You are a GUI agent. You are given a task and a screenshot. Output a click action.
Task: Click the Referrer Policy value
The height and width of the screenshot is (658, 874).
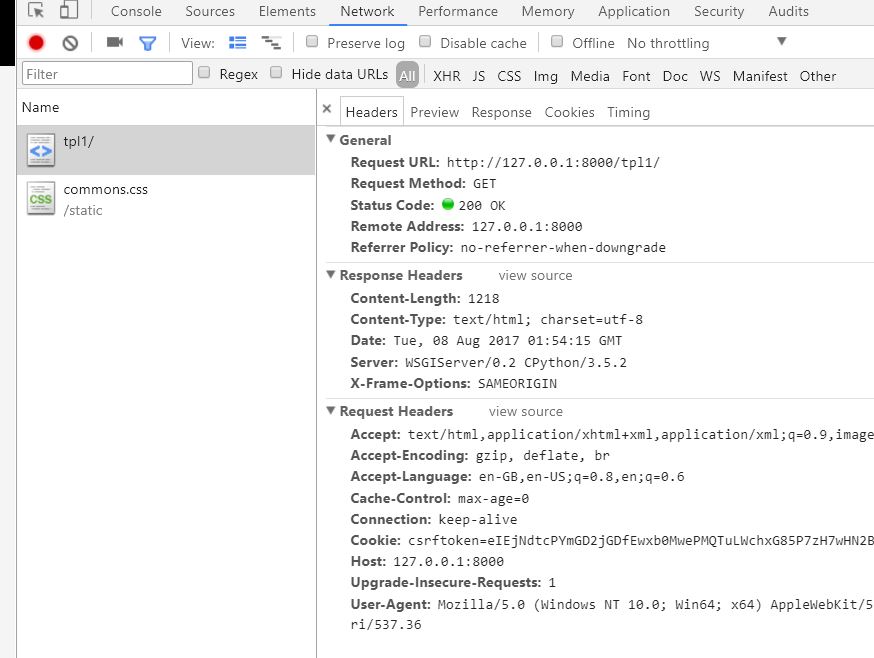click(563, 248)
